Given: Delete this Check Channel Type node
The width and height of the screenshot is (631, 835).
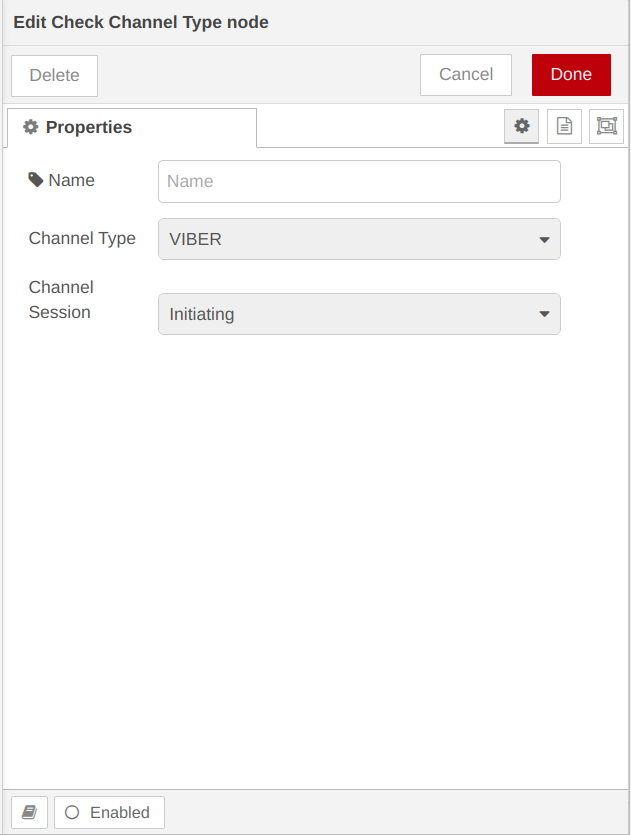Looking at the screenshot, I should tap(54, 76).
